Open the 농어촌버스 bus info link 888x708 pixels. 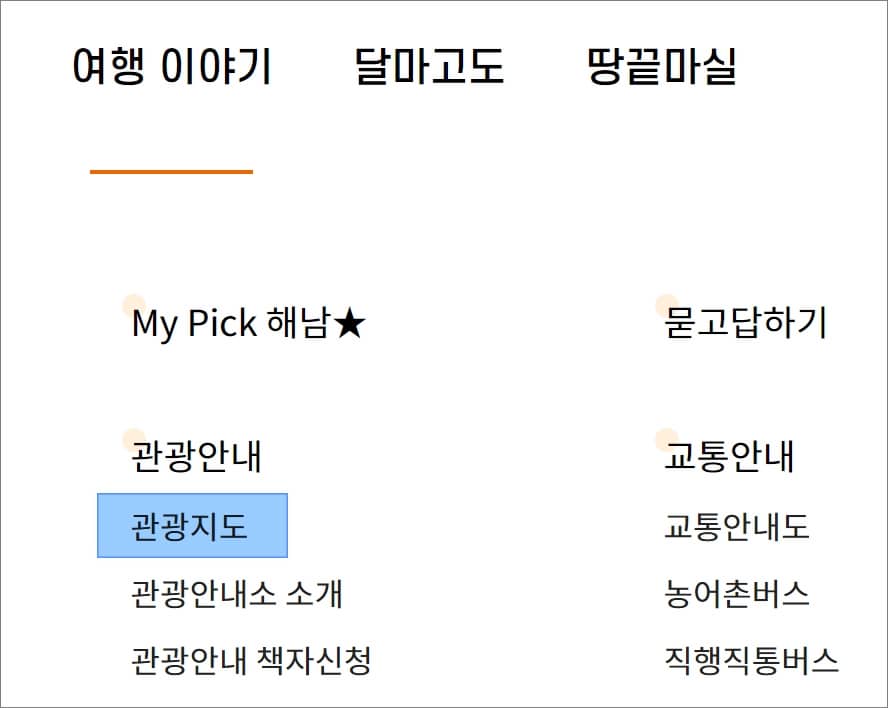click(x=736, y=594)
